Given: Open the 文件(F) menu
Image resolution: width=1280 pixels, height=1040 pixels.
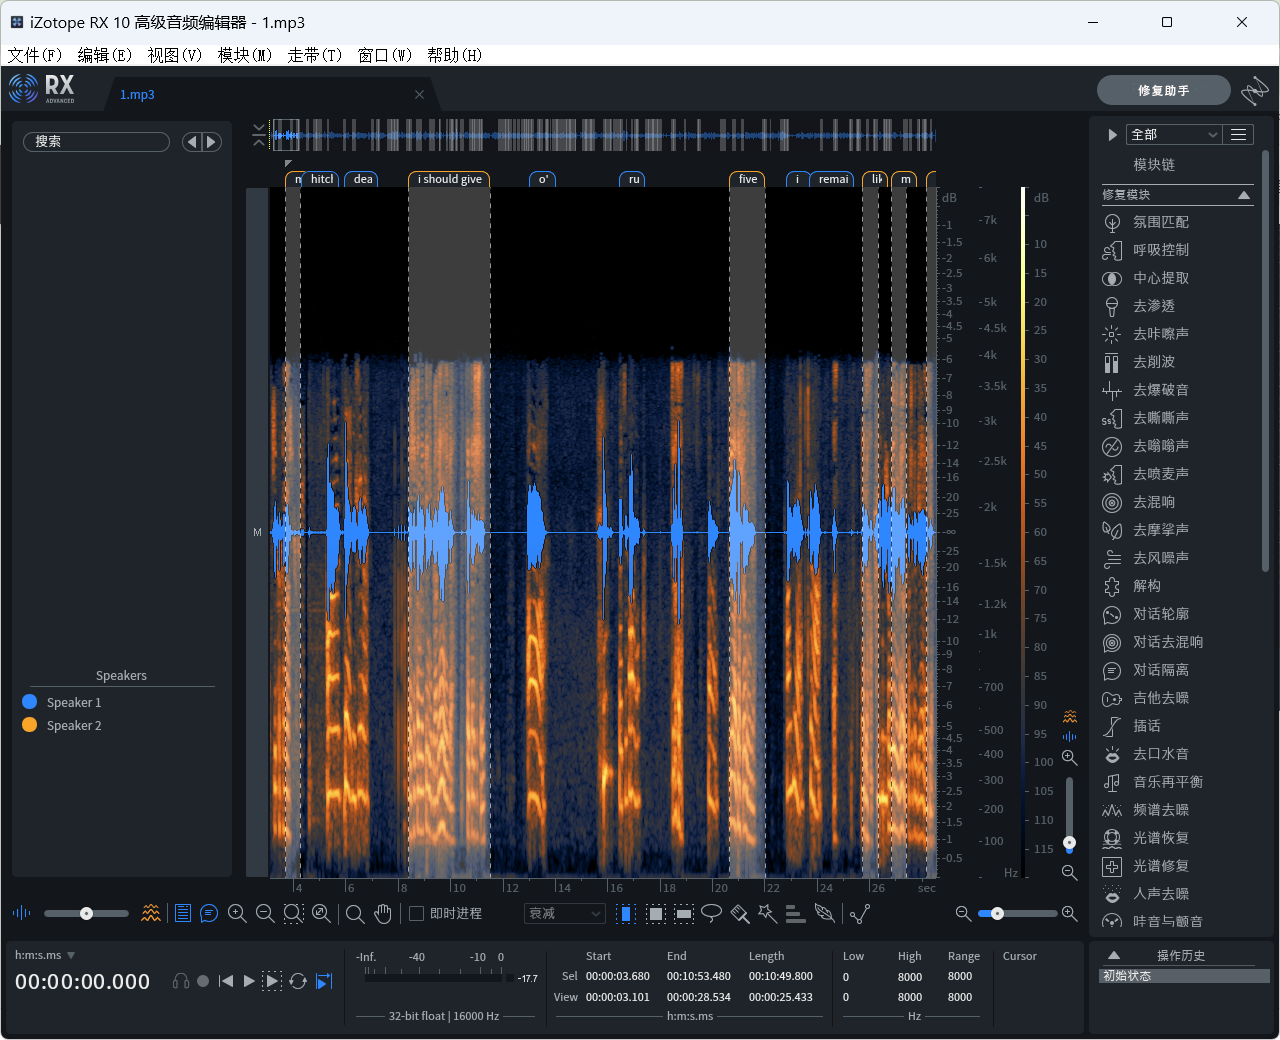Looking at the screenshot, I should tap(35, 55).
